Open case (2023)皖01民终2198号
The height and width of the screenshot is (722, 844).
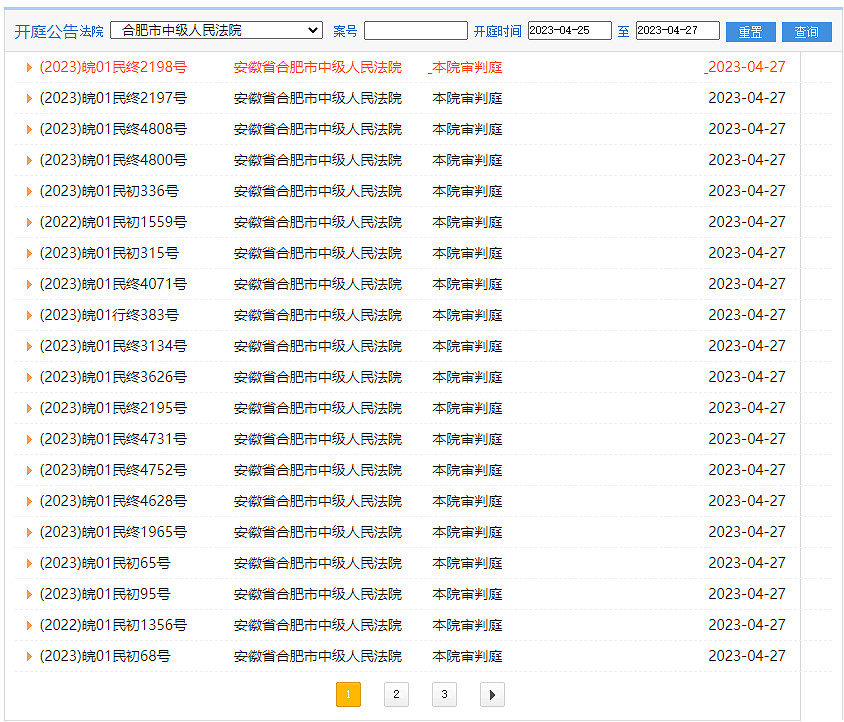[x=113, y=67]
